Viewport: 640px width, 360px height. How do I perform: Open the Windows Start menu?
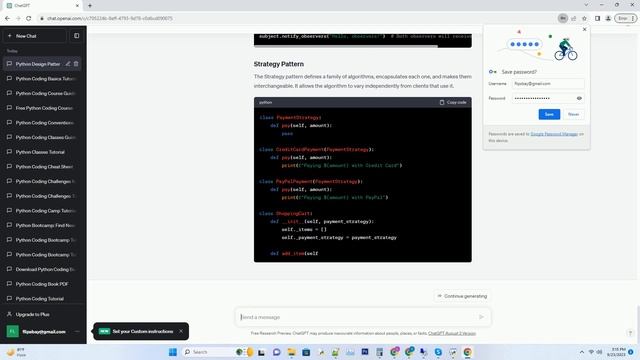(173, 352)
